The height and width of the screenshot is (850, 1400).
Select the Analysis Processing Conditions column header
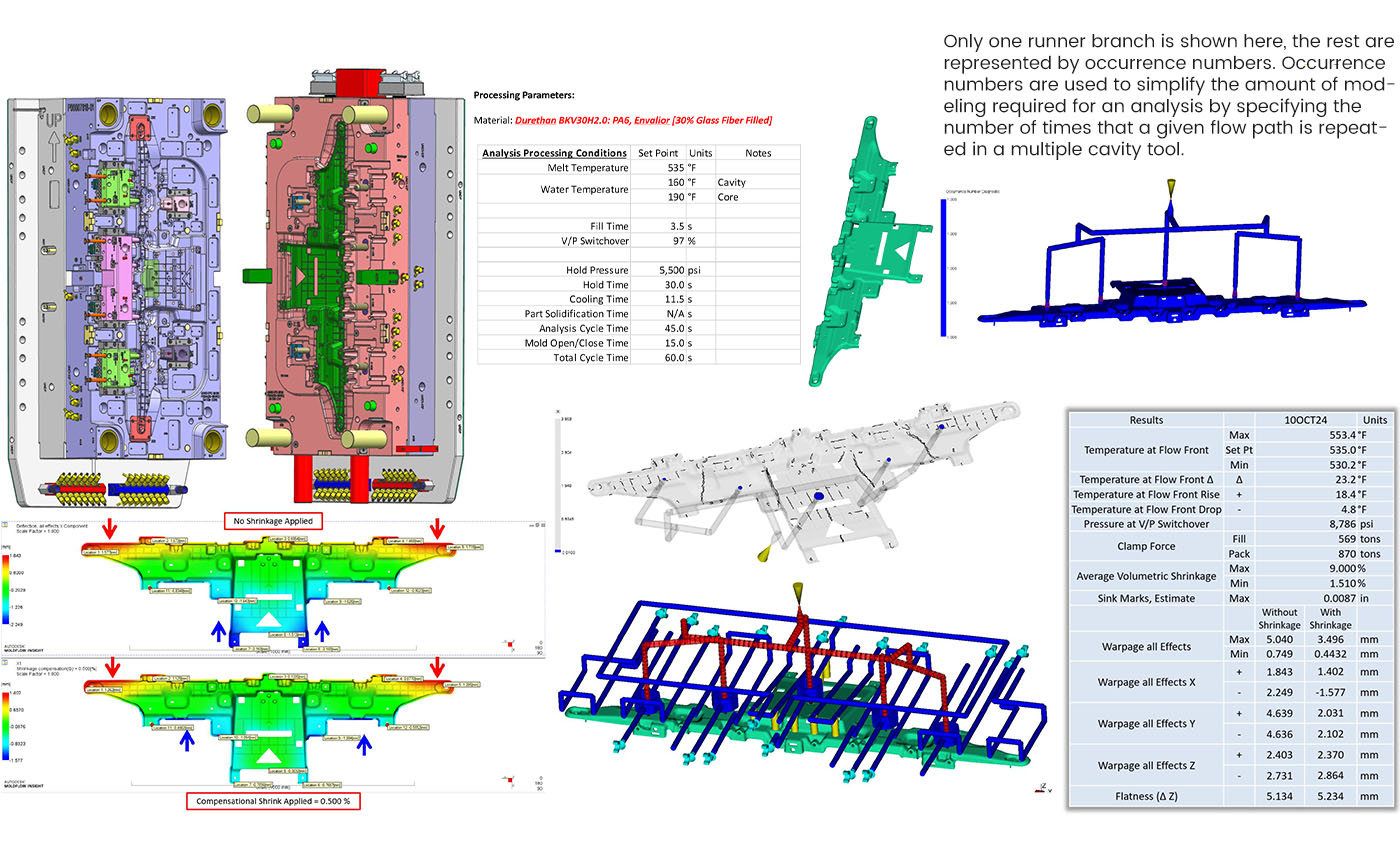coord(554,153)
